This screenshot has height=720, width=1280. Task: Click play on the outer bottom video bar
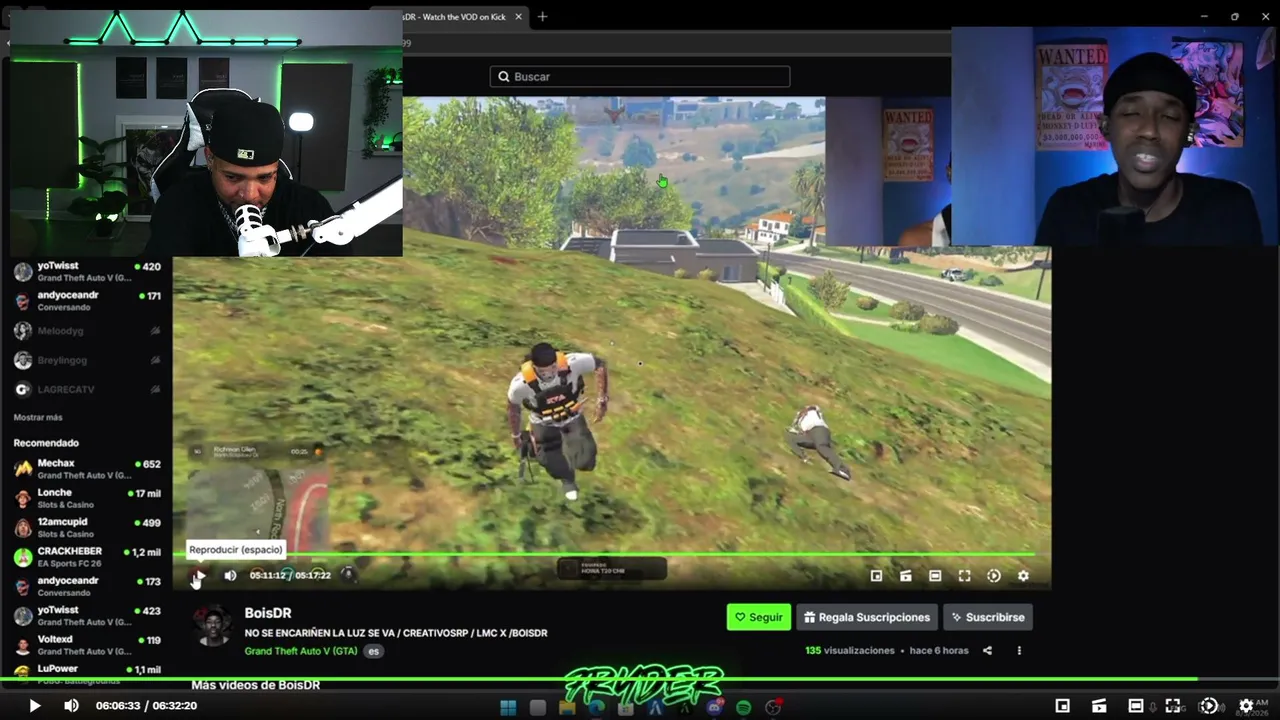click(x=34, y=706)
